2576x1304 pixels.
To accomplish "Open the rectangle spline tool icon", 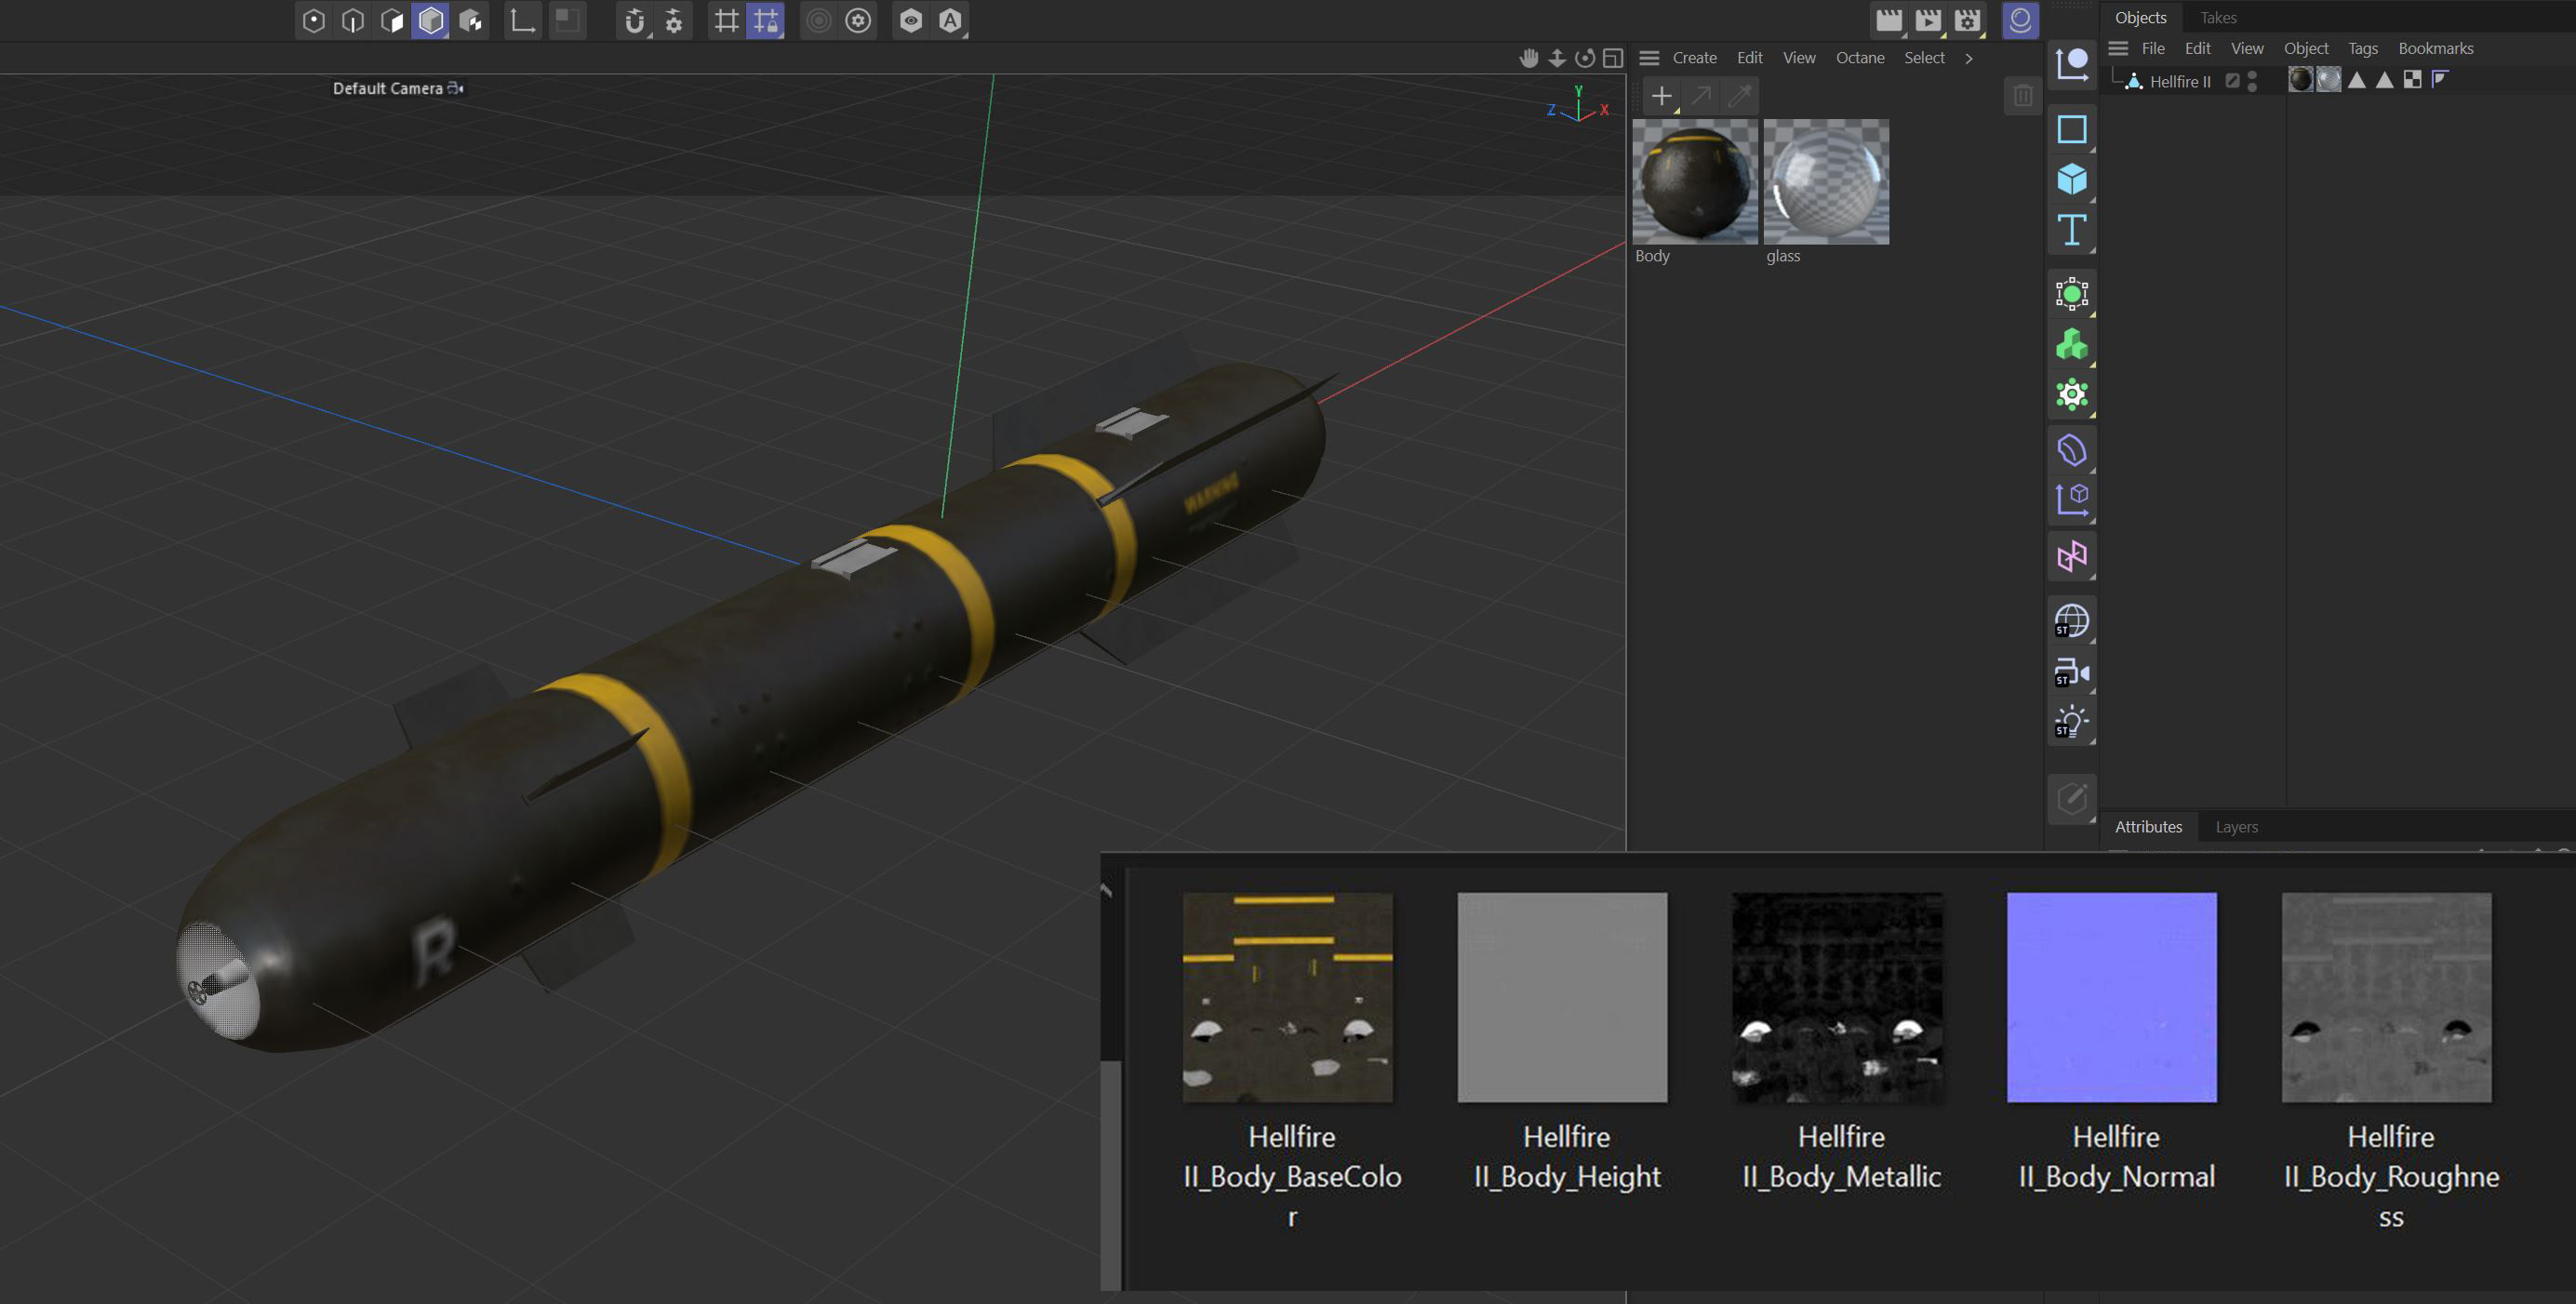I will click(2072, 129).
